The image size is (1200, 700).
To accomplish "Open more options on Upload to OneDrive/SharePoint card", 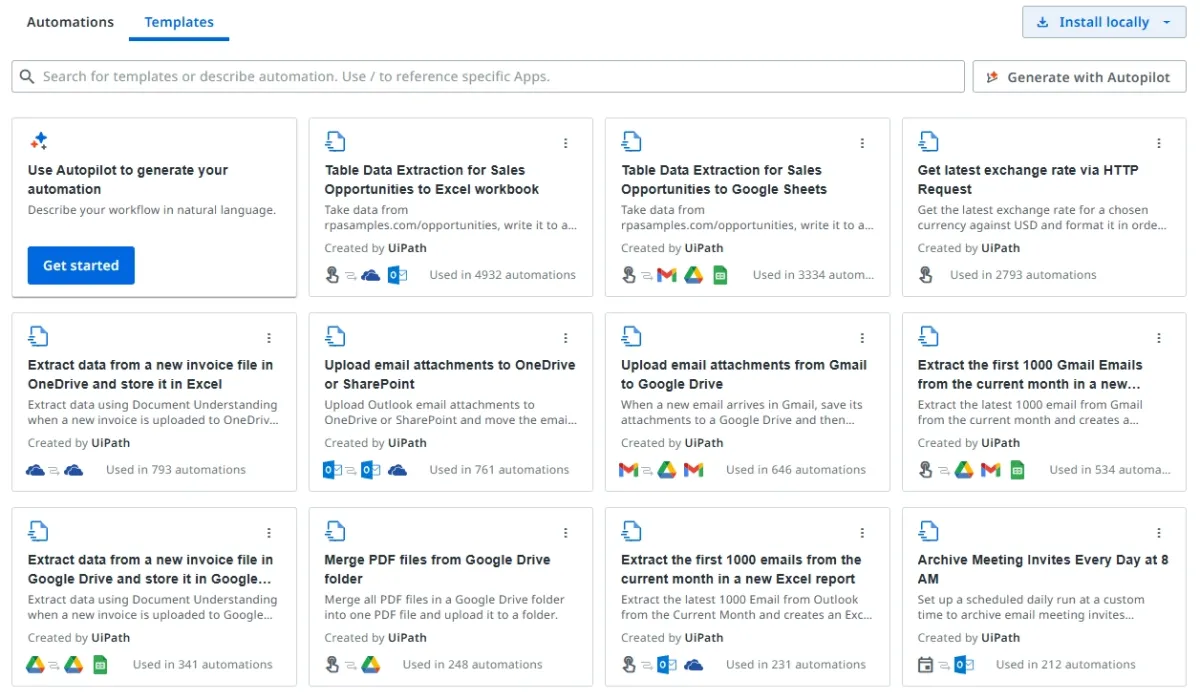I will coord(566,338).
